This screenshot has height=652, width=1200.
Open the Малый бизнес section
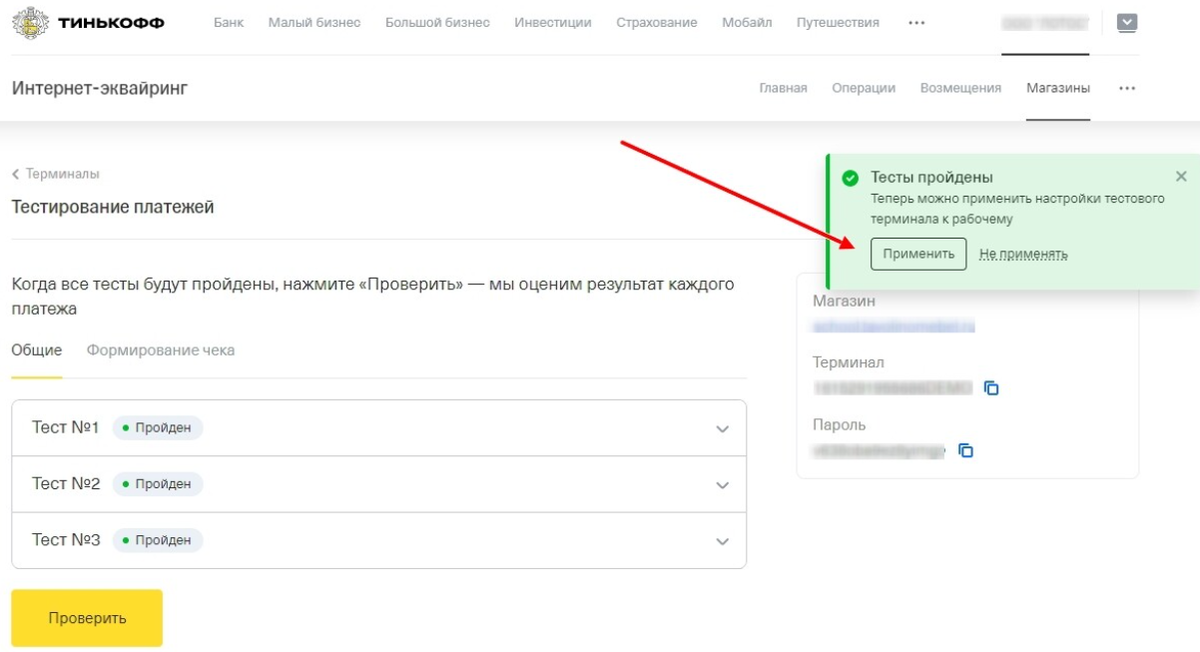(314, 22)
